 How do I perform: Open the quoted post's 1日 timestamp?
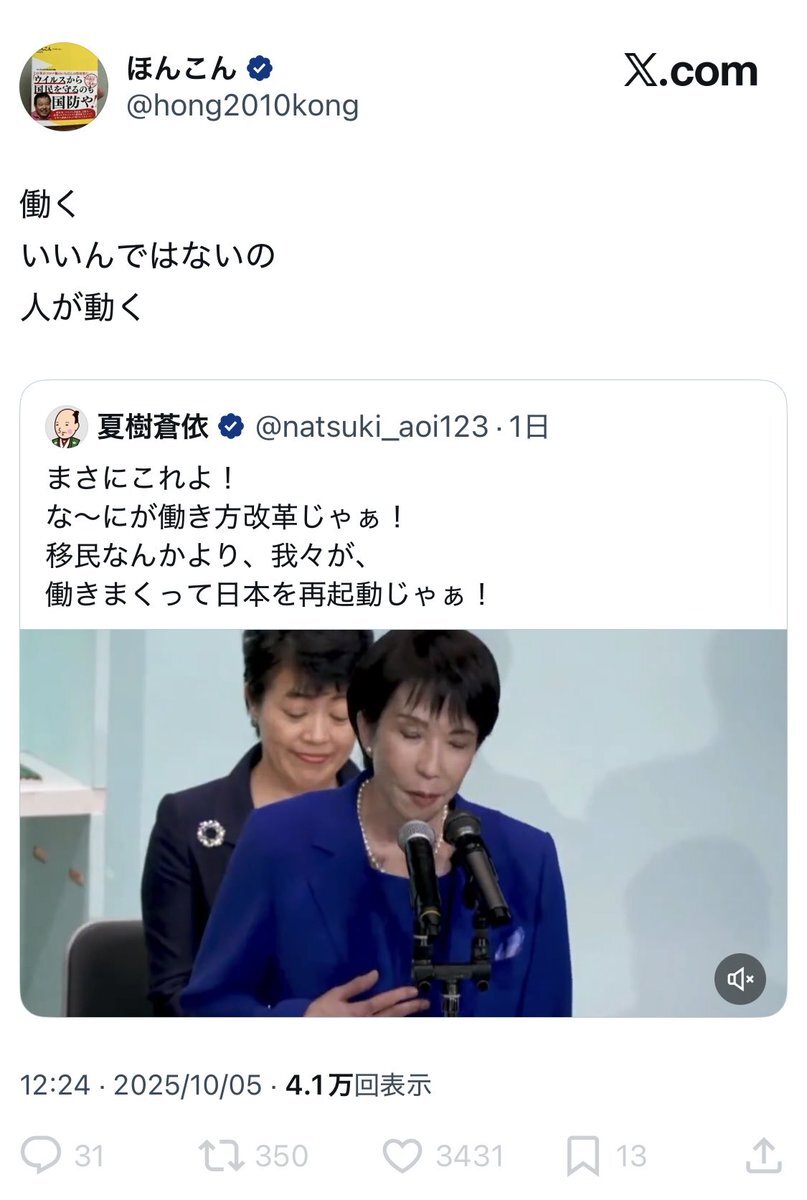[529, 427]
